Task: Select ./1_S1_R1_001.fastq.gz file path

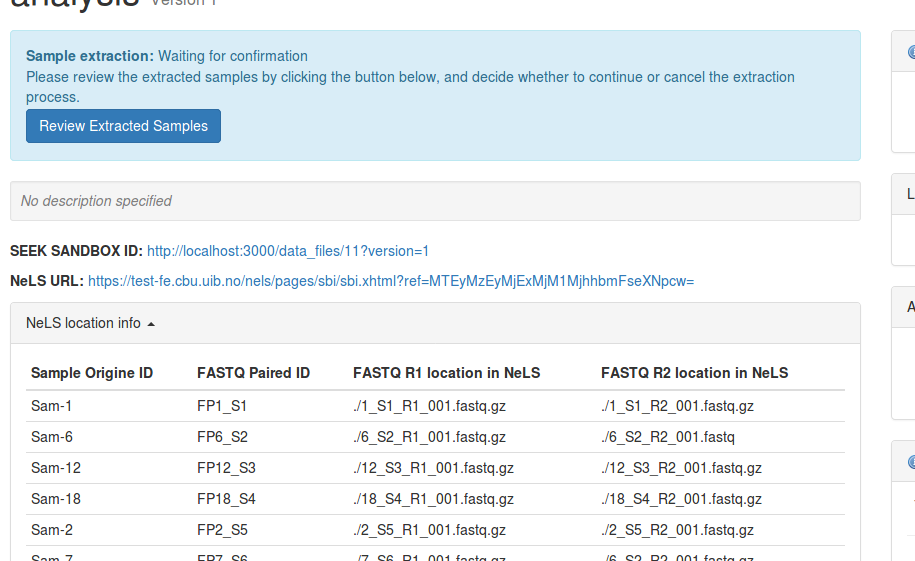Action: [x=429, y=406]
